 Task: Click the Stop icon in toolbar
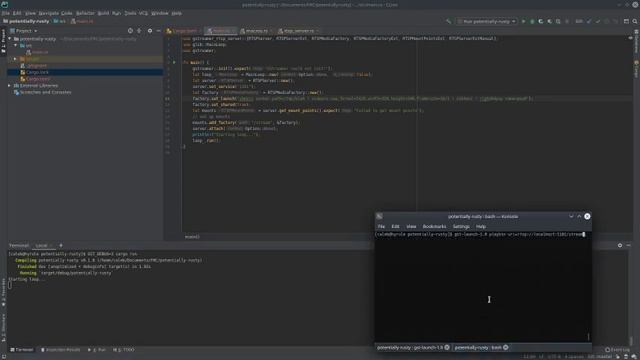567,21
